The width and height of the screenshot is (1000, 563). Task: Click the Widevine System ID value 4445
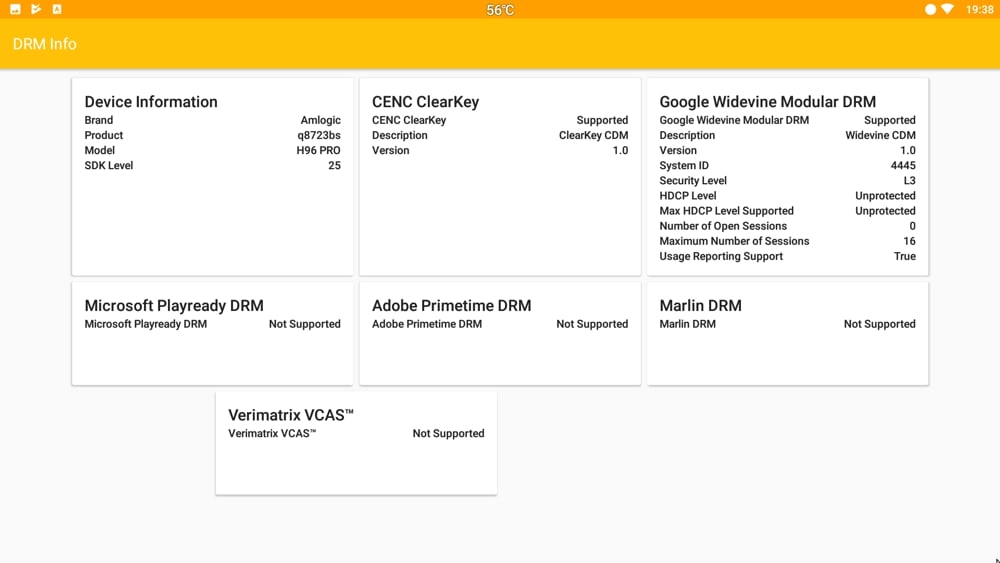click(x=903, y=166)
